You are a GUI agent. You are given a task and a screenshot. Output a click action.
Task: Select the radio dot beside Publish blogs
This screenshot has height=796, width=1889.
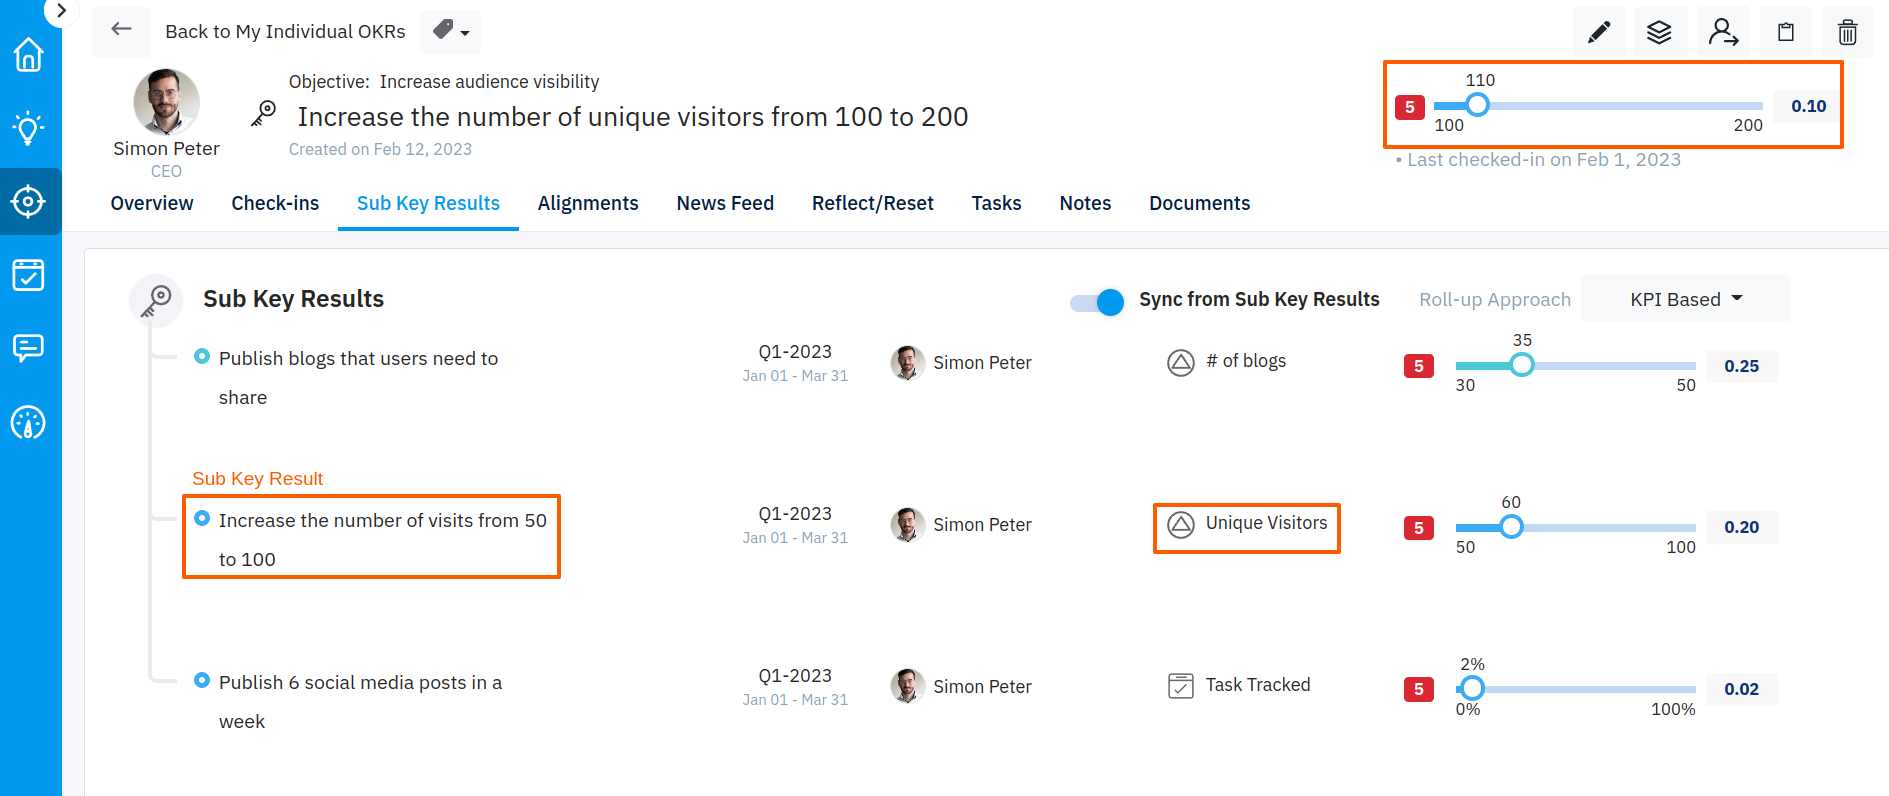(202, 357)
